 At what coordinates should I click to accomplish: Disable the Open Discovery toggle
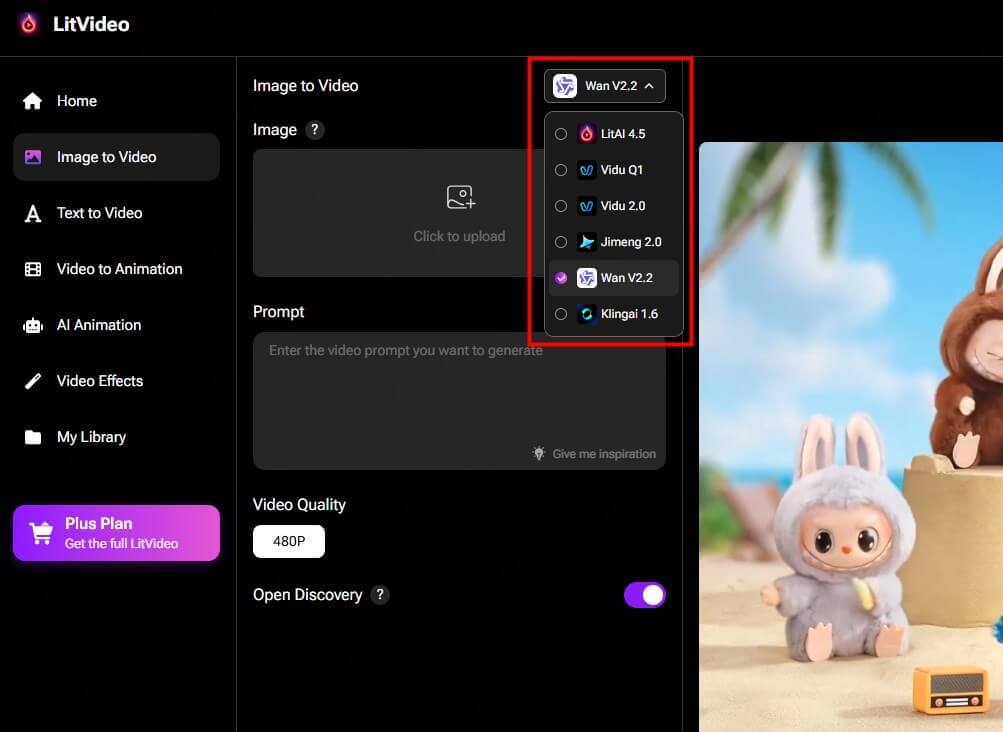pyautogui.click(x=645, y=594)
